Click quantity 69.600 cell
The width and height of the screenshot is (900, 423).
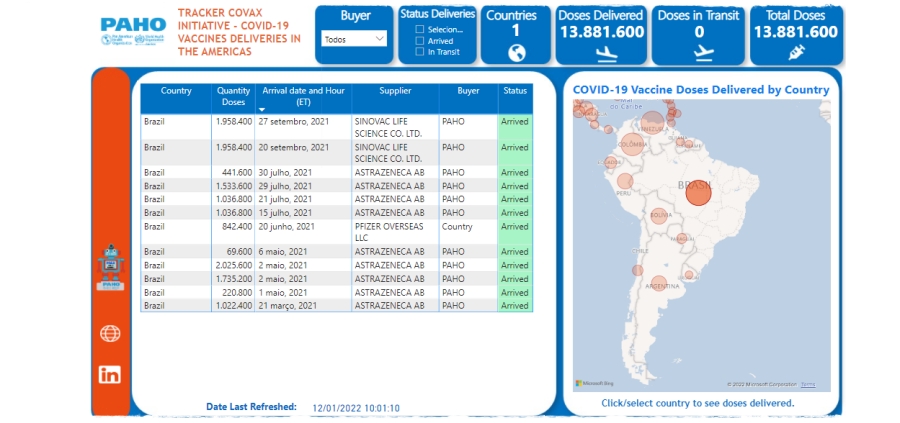point(233,251)
